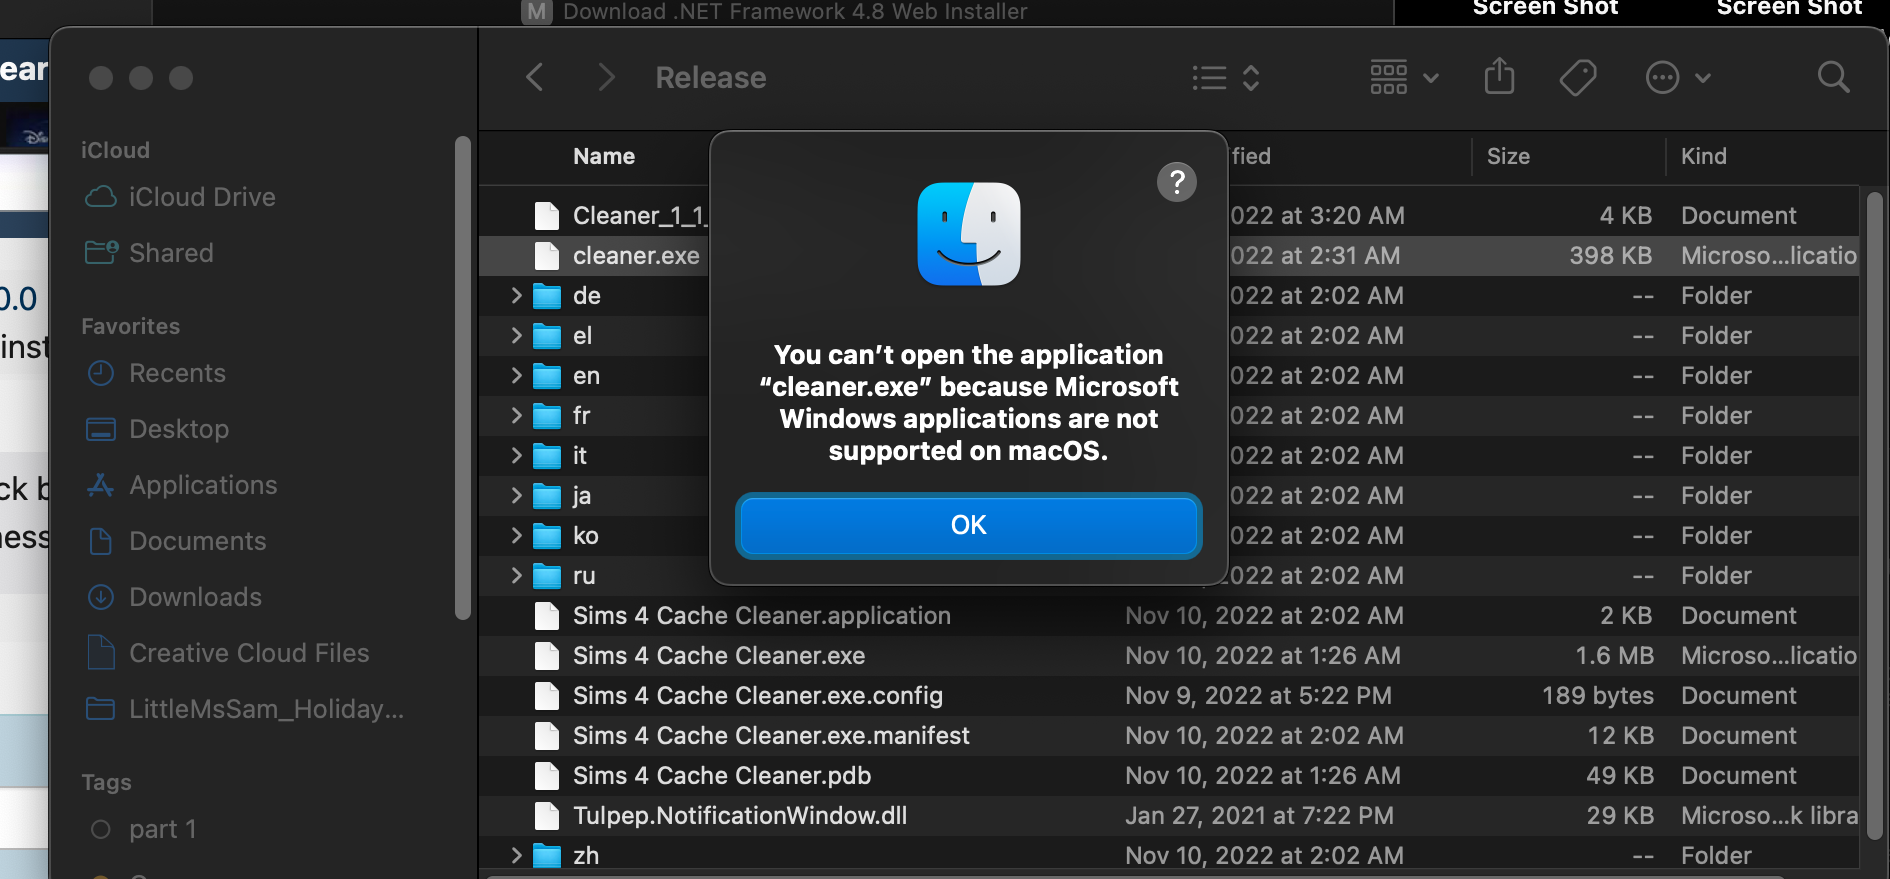The height and width of the screenshot is (879, 1890).
Task: Open Finder search magnifier
Action: click(1833, 77)
